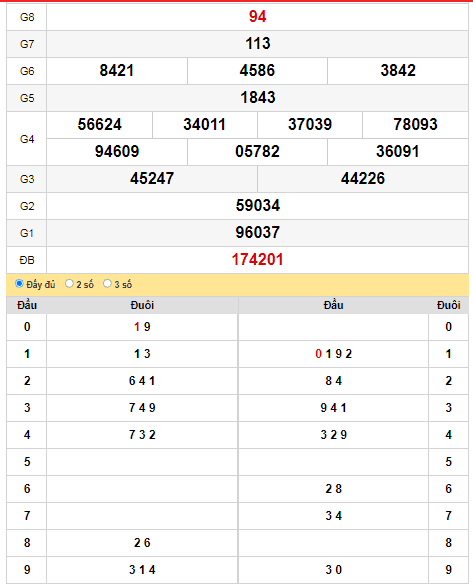The height and width of the screenshot is (584, 473).
Task: Click G3 number 45247
Action: (152, 178)
